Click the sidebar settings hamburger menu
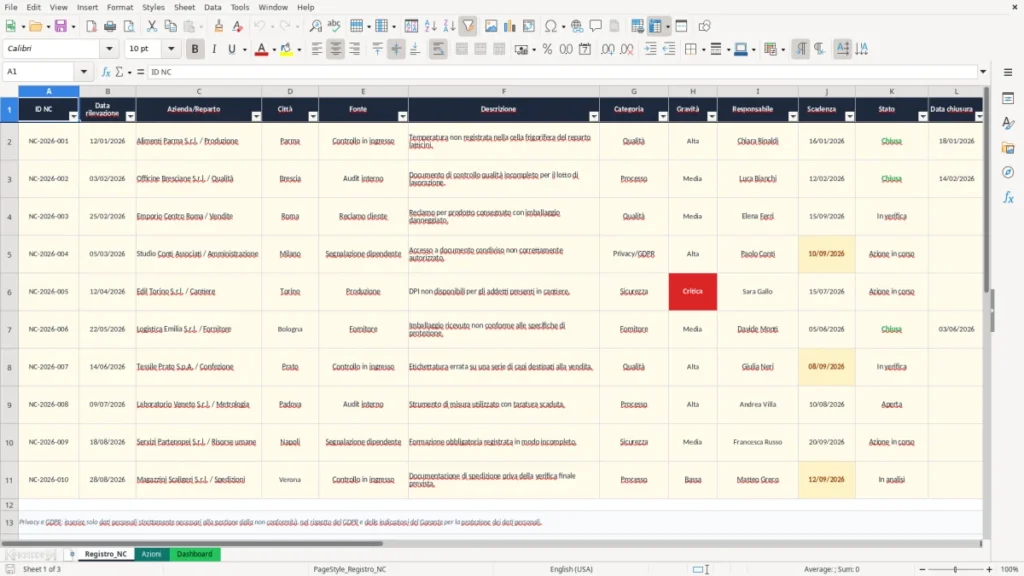The image size is (1024, 576). point(1008,72)
